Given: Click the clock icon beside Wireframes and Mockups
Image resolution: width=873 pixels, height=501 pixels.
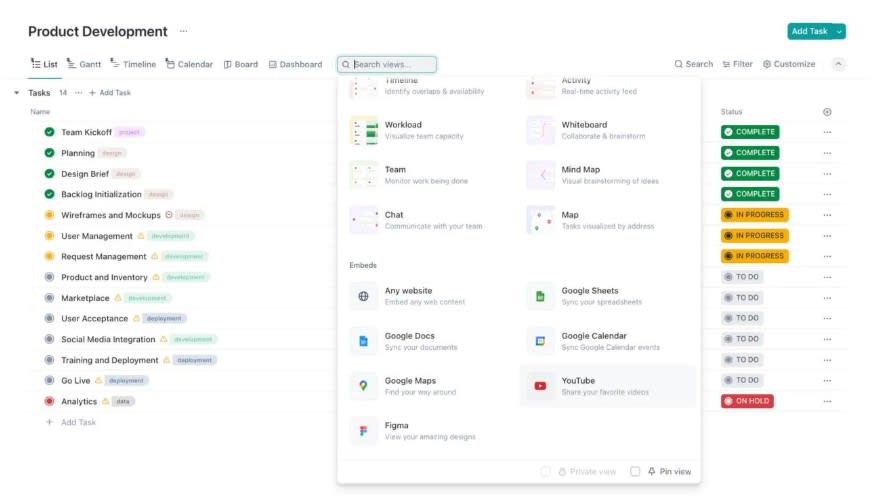Looking at the screenshot, I should coord(169,215).
